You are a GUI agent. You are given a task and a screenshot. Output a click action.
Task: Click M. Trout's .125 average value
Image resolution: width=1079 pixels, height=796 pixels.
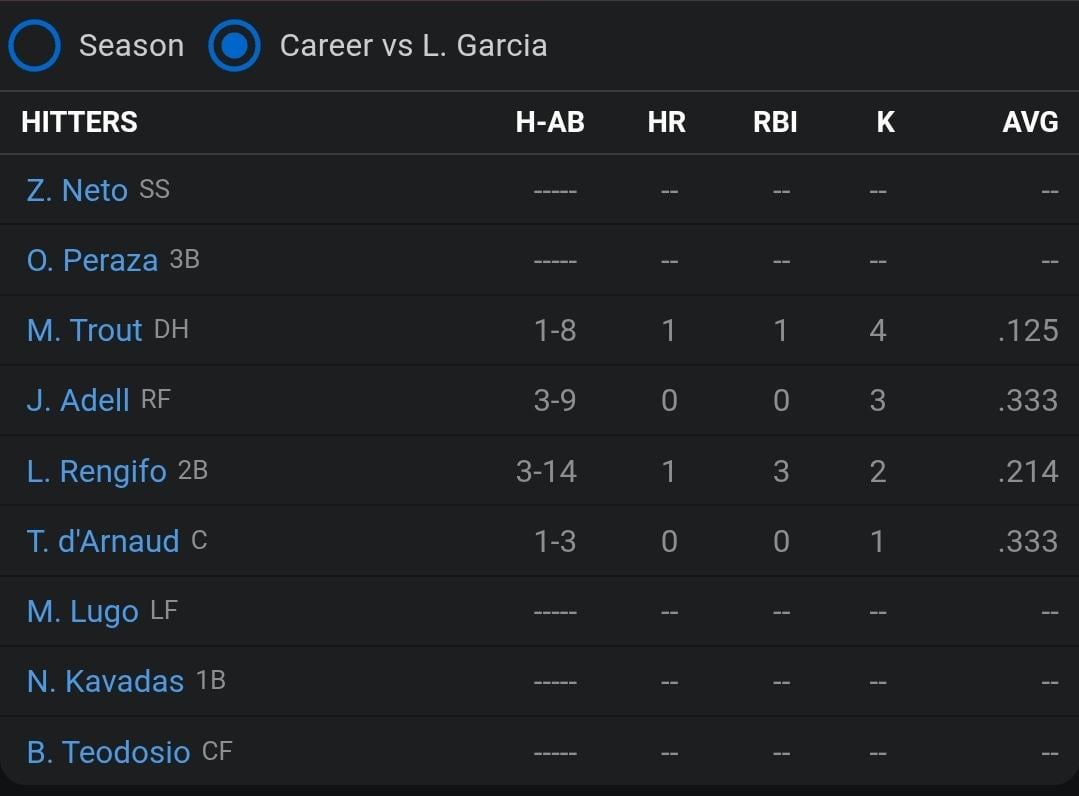tap(1028, 330)
